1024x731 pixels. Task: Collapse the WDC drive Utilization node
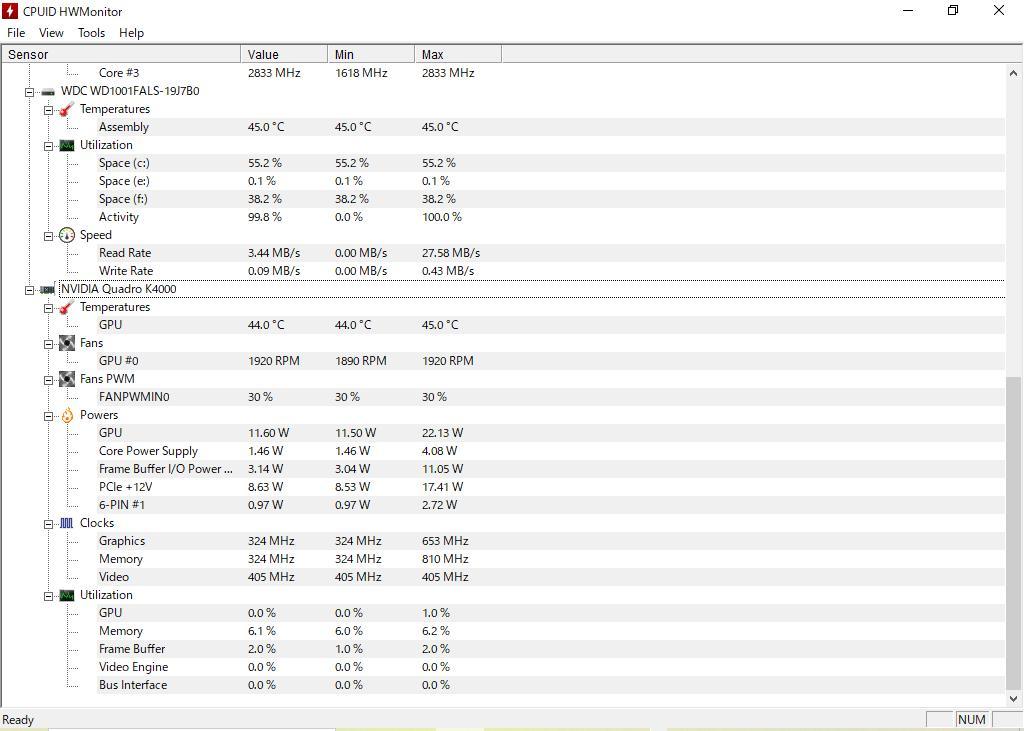(x=48, y=146)
